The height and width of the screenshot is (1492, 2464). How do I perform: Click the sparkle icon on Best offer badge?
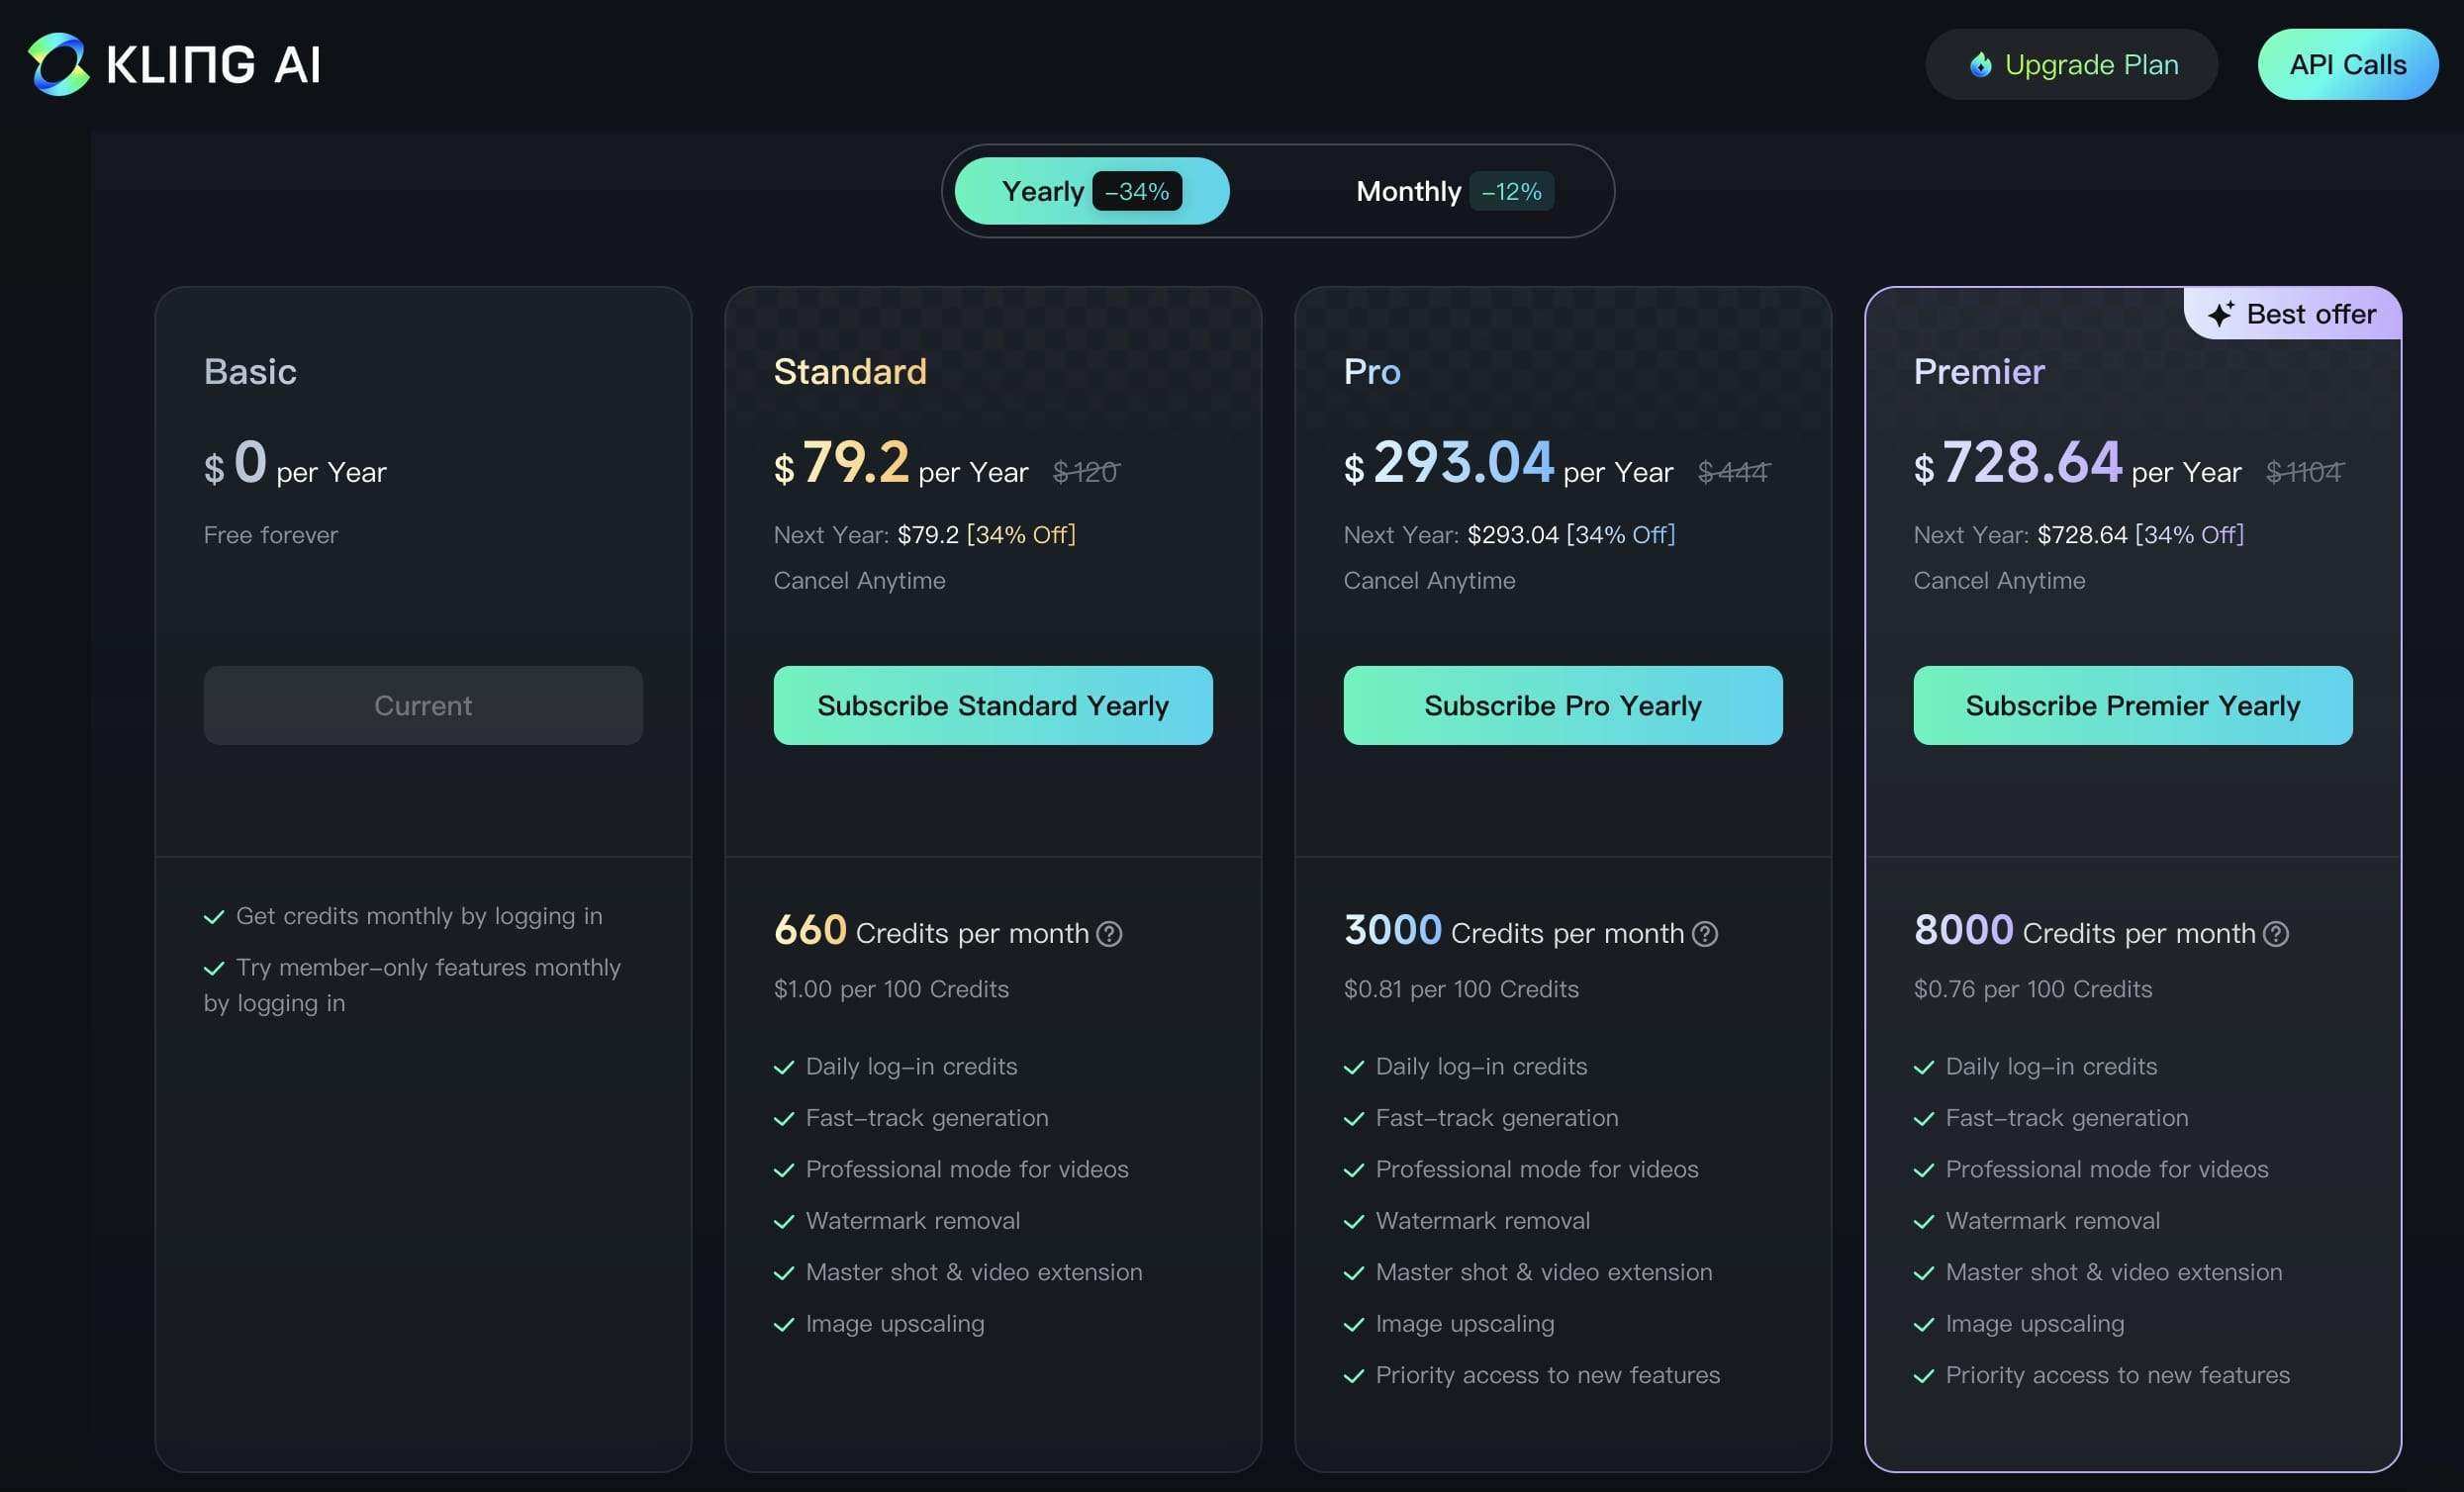(x=2220, y=314)
